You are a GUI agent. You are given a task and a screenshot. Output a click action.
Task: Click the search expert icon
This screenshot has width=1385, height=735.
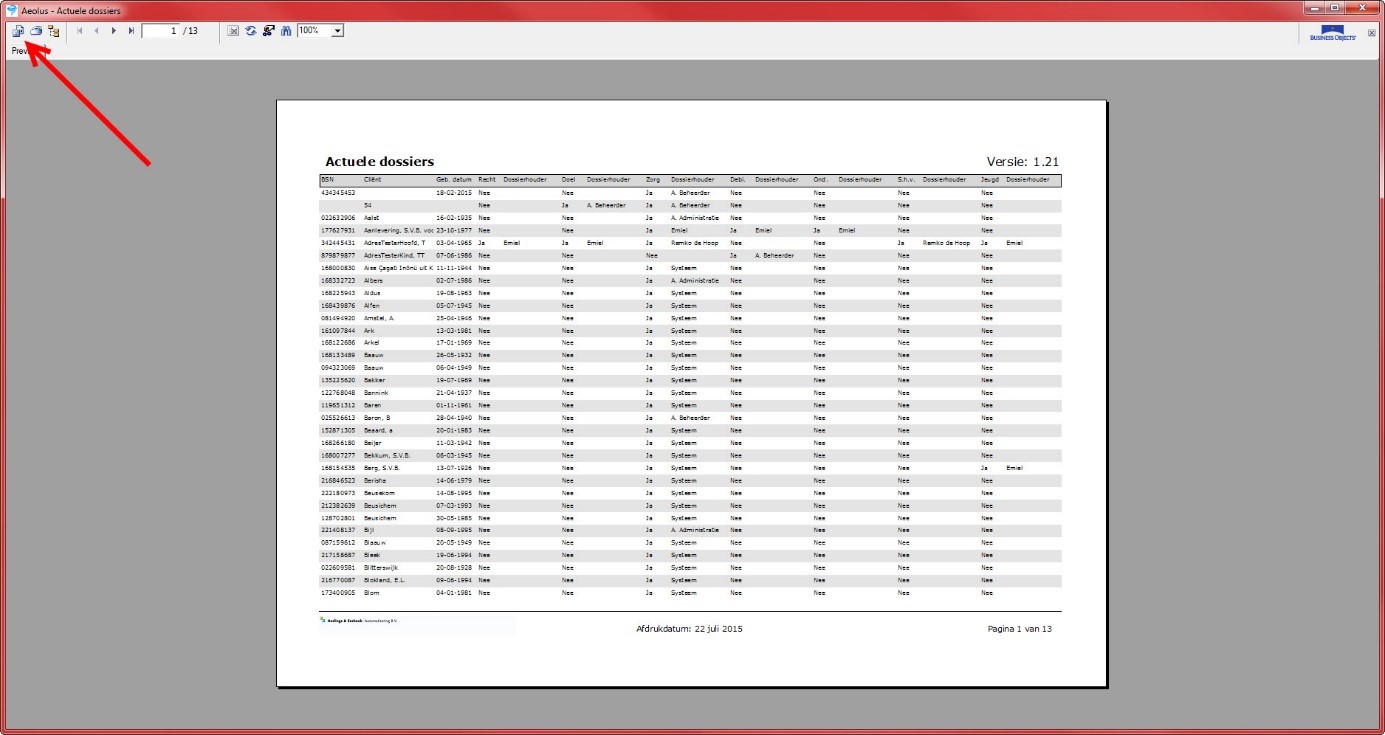268,31
